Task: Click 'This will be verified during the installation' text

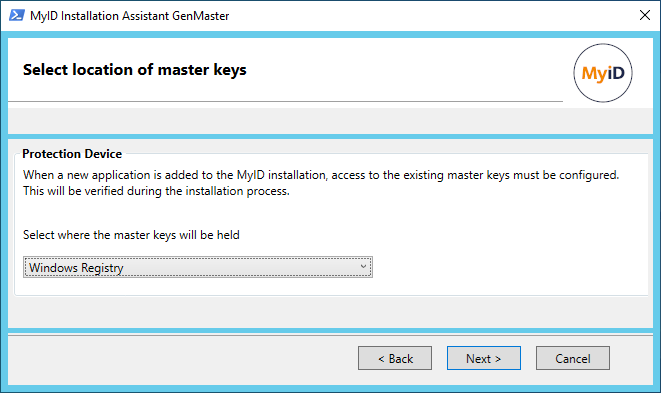Action: (156, 191)
